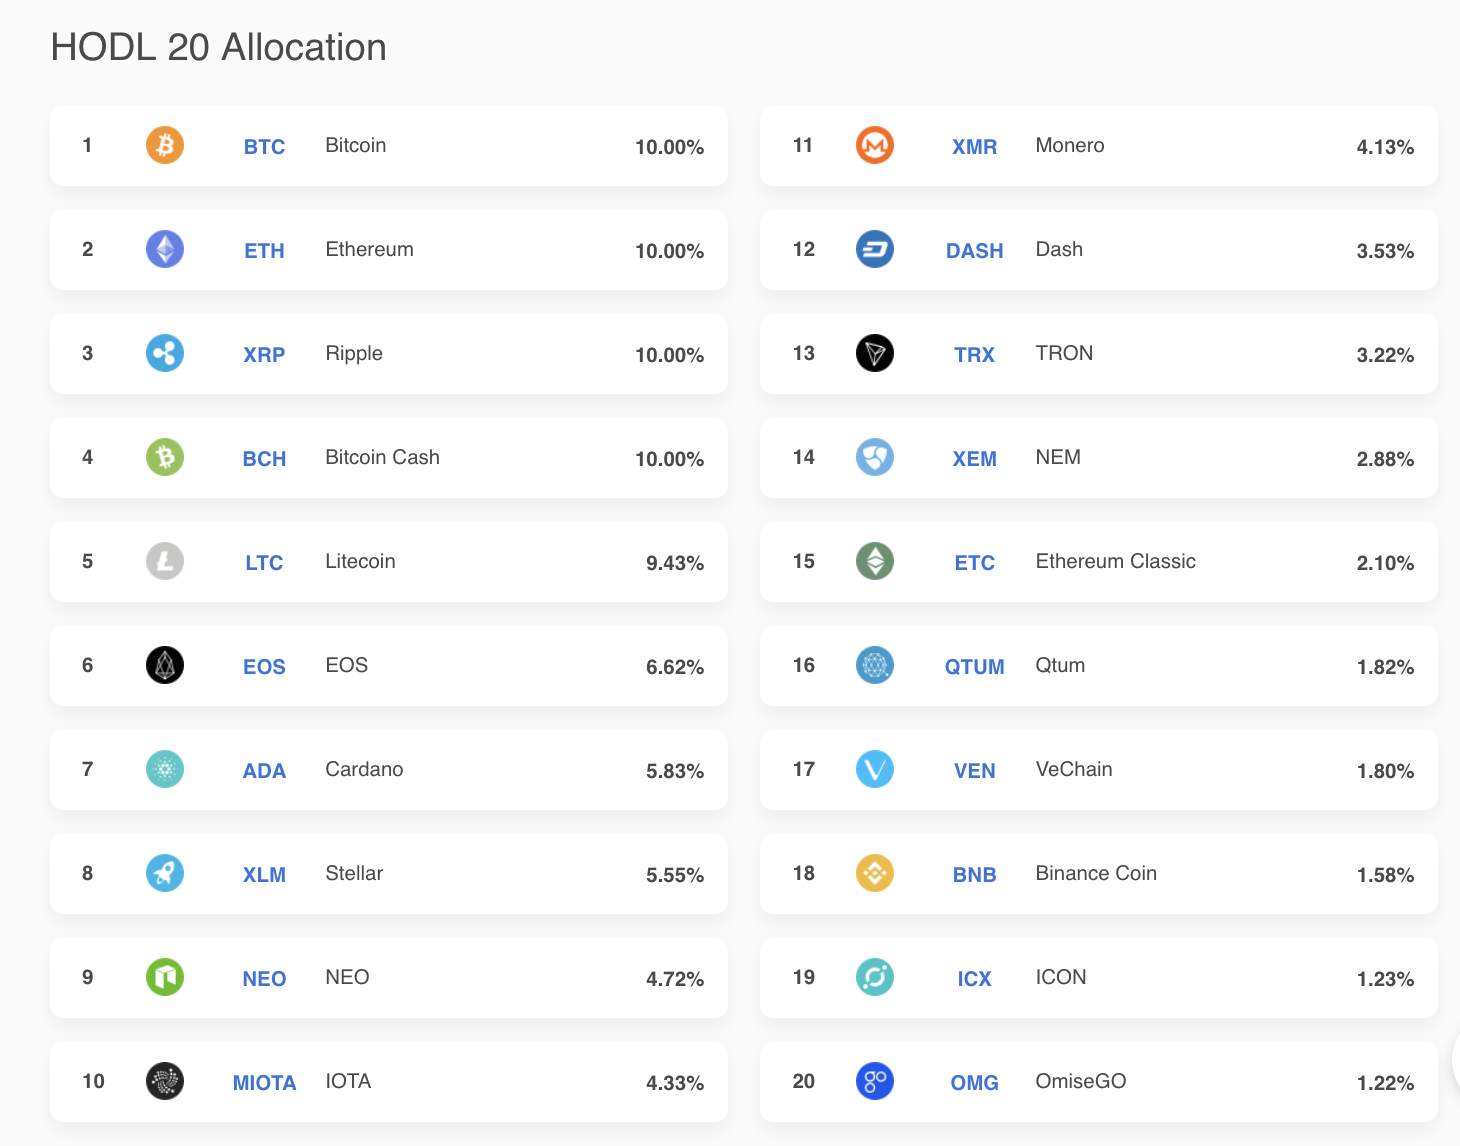The image size is (1460, 1146).
Task: Click the OmiseGO blue icon
Action: 875,1081
